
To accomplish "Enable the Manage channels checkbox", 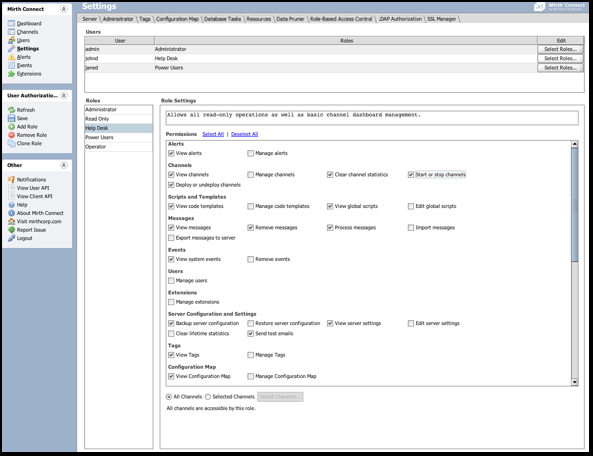I will click(250, 175).
